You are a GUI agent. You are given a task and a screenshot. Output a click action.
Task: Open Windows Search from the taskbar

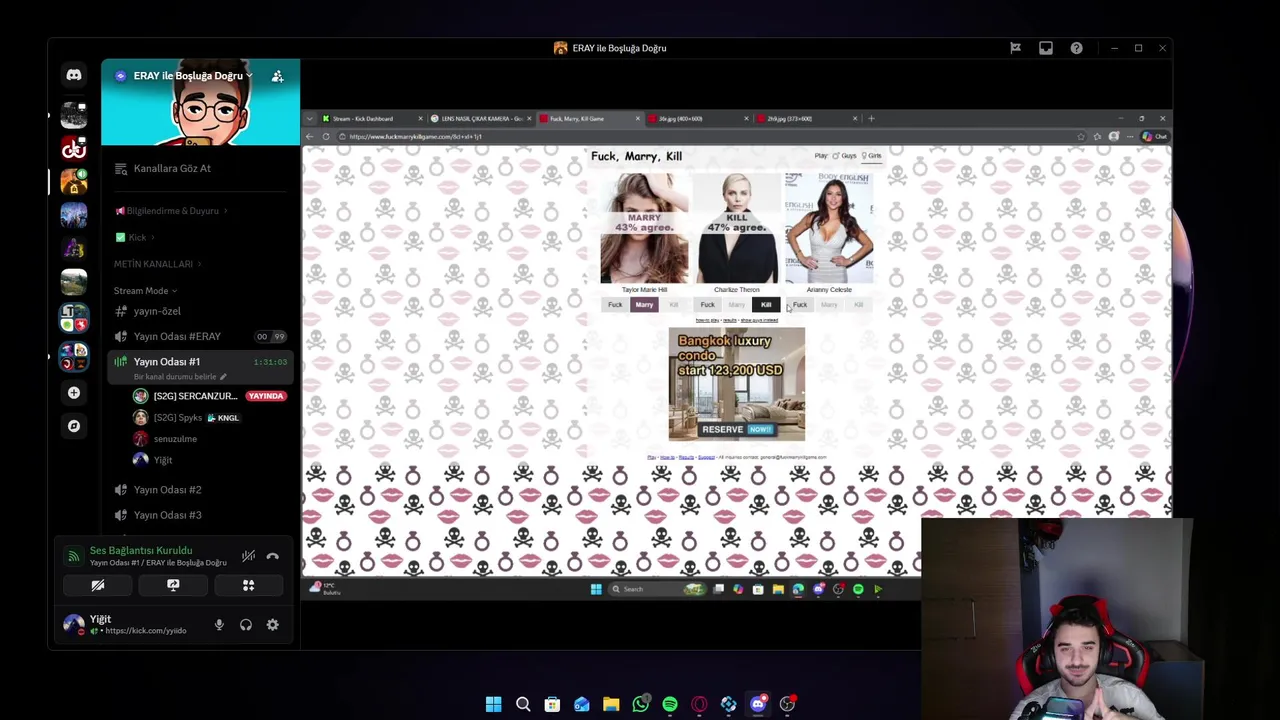click(523, 705)
